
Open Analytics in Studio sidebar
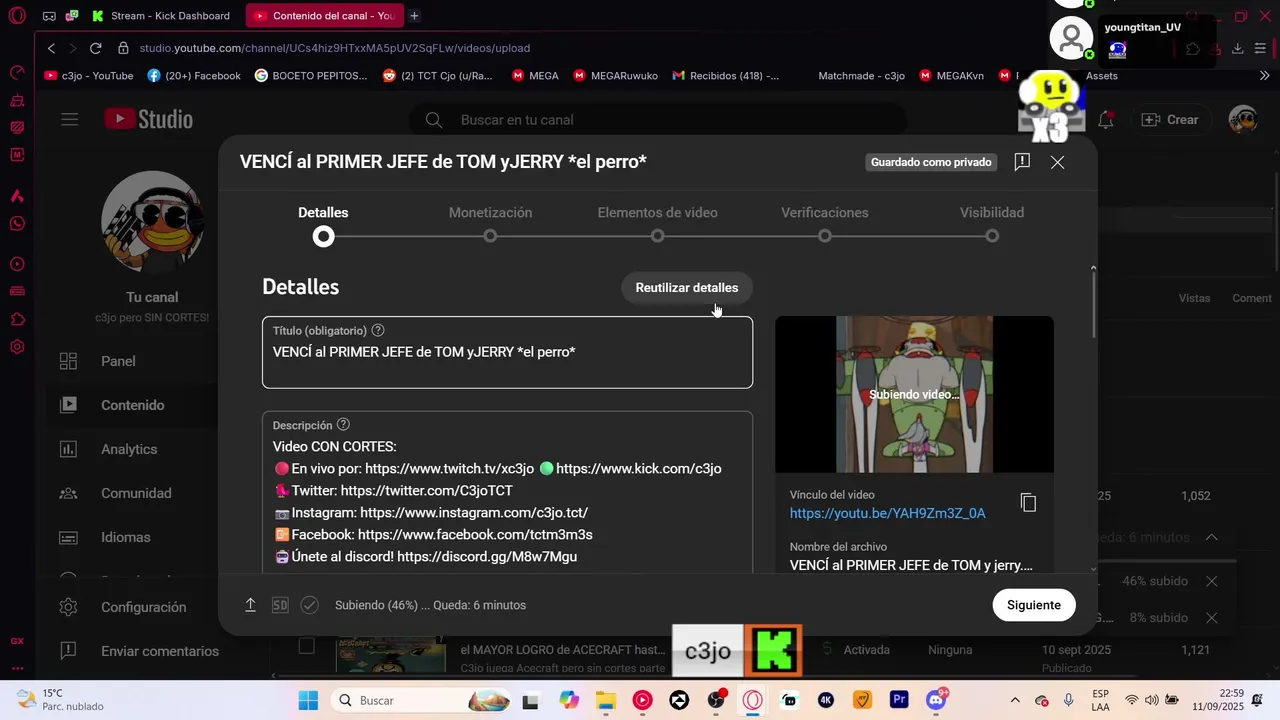coord(129,449)
